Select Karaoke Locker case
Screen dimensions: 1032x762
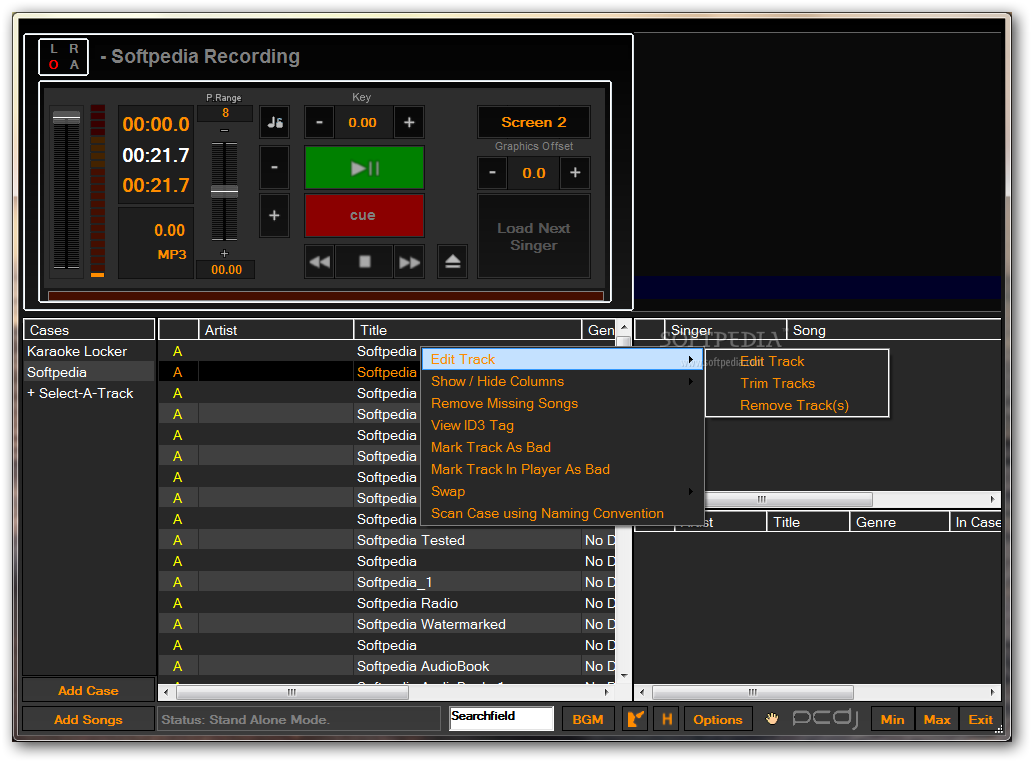pos(89,351)
